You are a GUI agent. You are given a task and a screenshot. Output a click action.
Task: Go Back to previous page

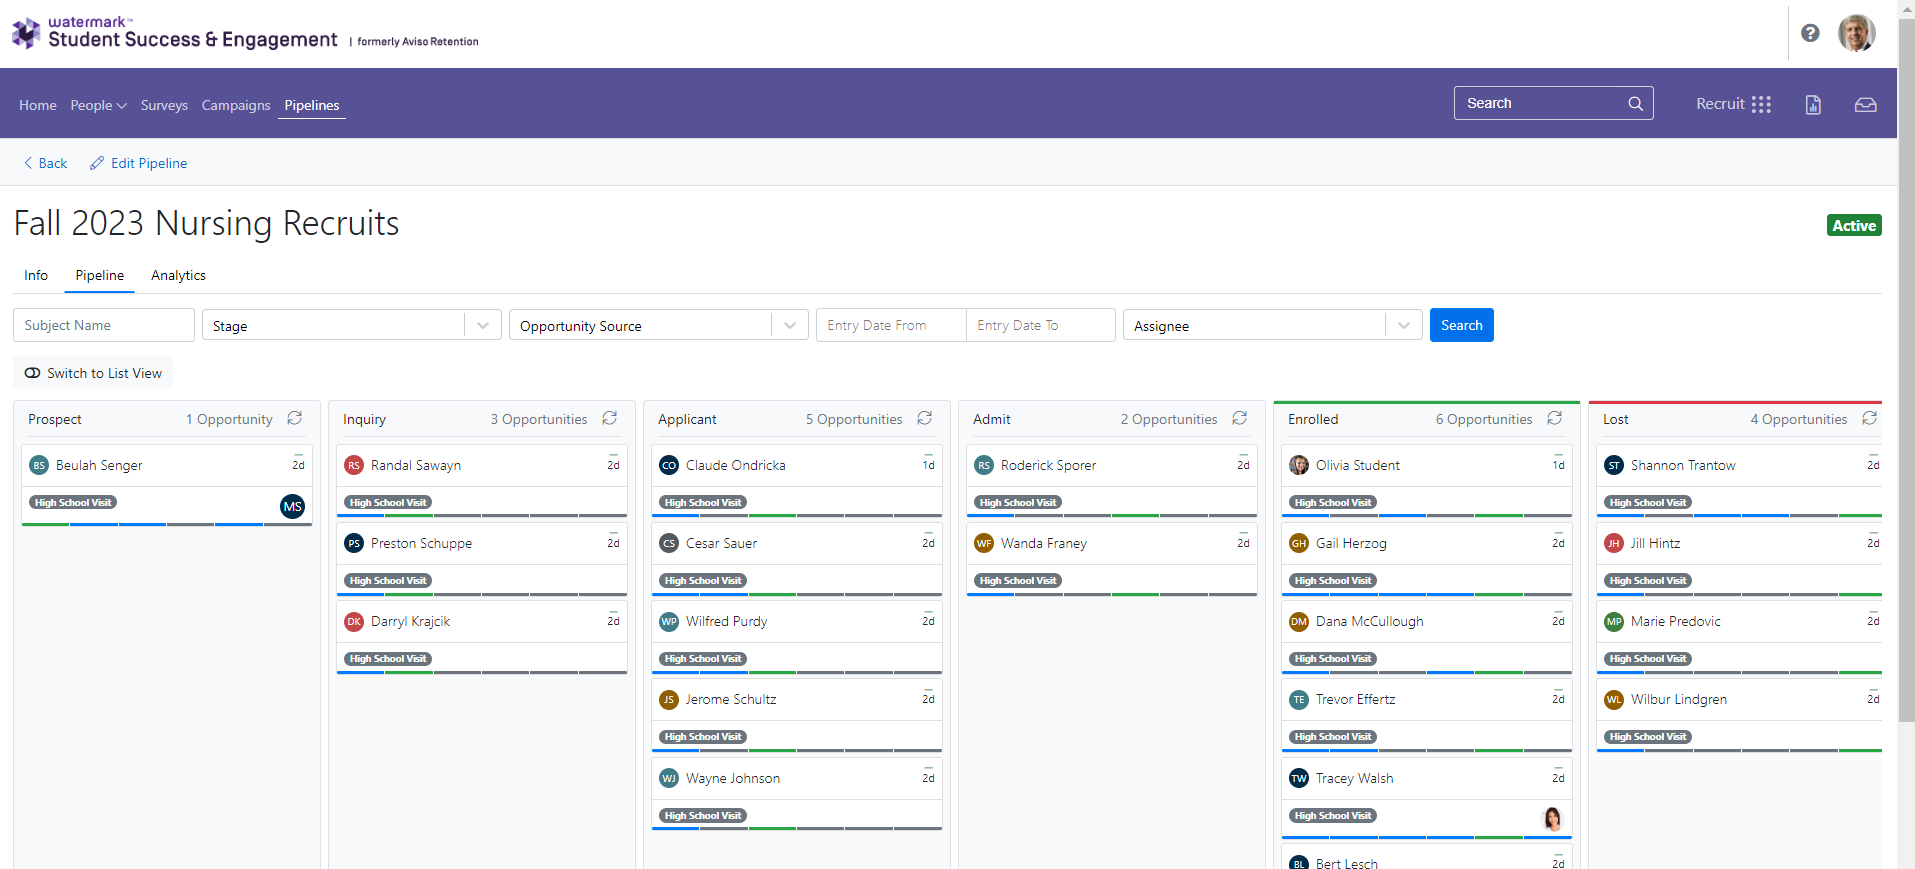coord(45,163)
